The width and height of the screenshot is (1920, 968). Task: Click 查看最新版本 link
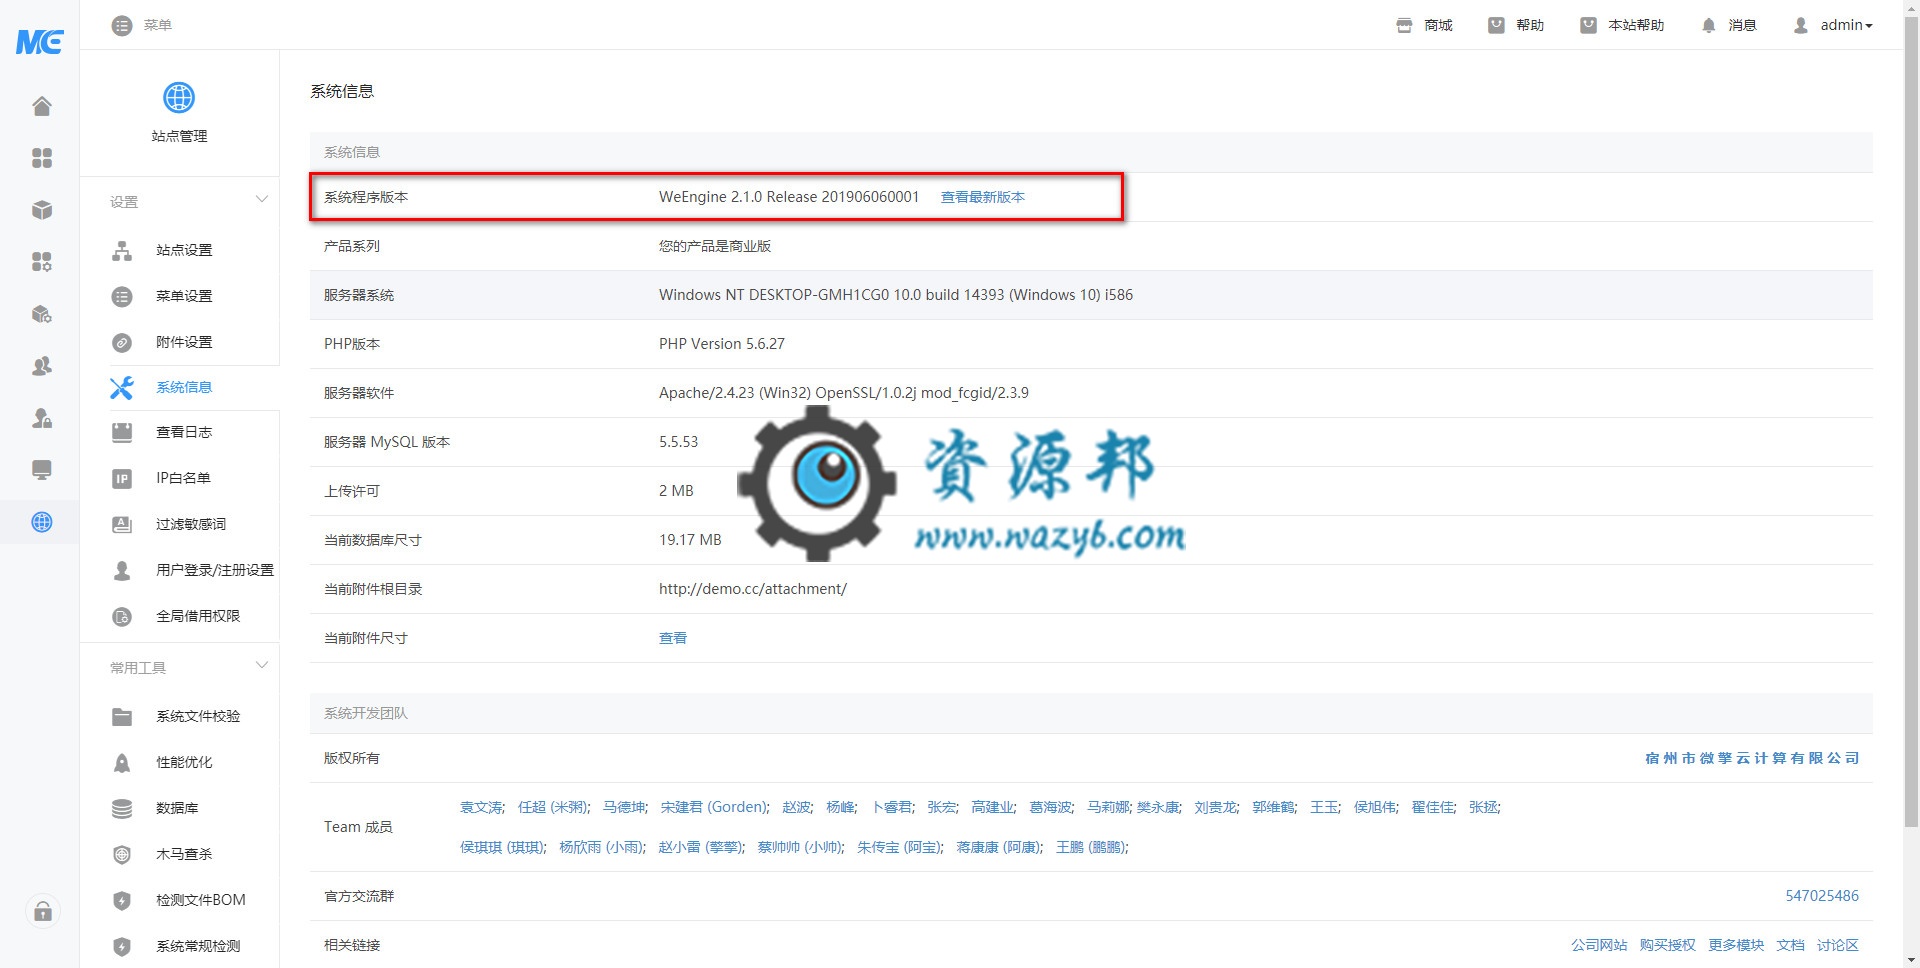(x=983, y=197)
